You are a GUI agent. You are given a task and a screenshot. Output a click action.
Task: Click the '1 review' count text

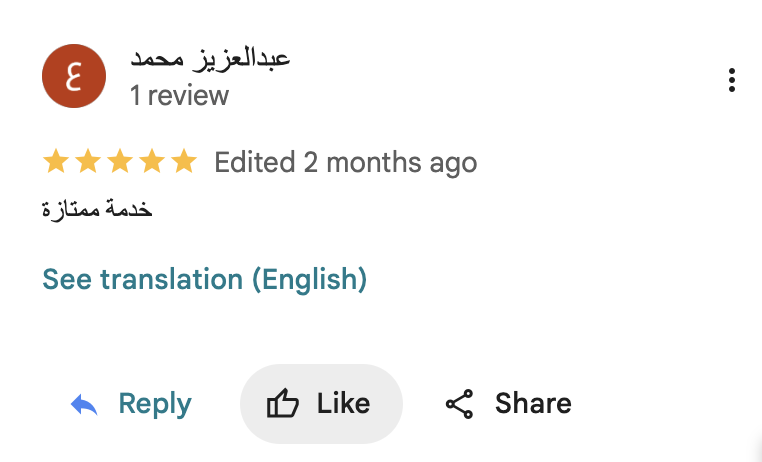tap(179, 96)
